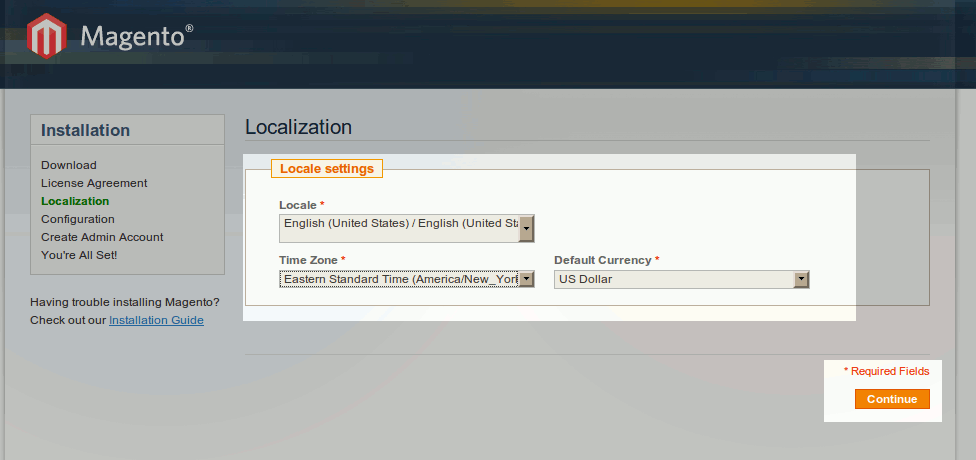
Task: Click the Localization page heading
Action: pyautogui.click(x=298, y=127)
